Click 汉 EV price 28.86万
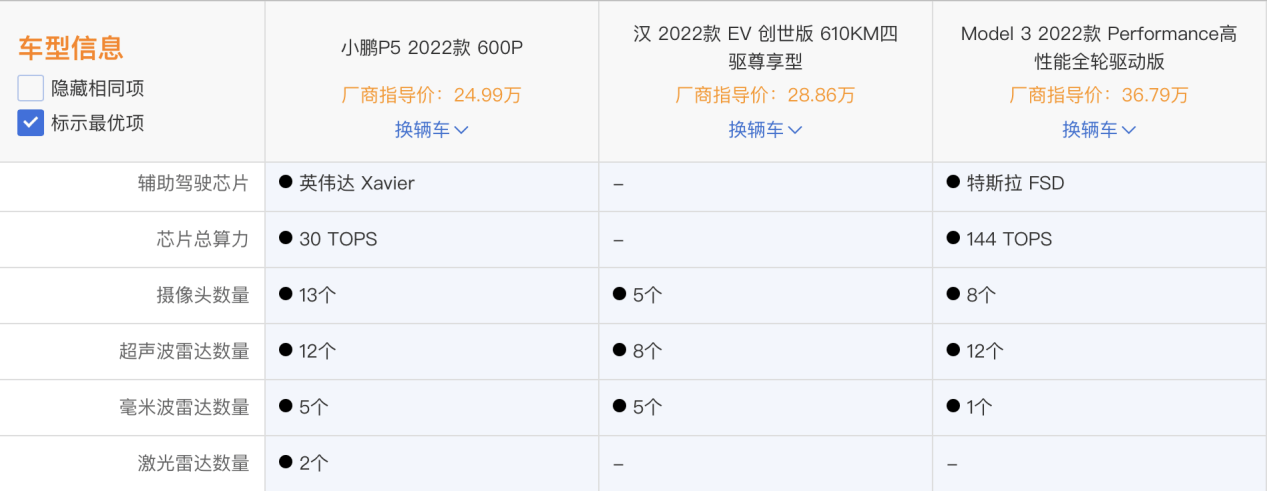 pos(765,96)
